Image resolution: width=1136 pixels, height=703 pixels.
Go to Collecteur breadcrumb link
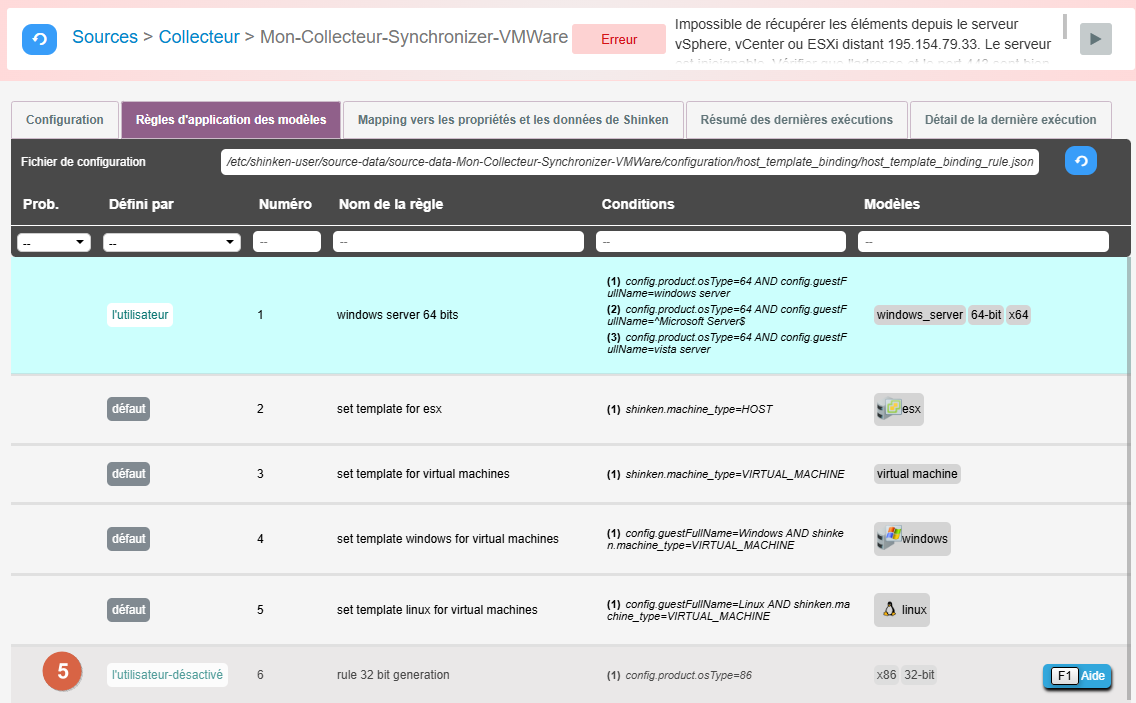pyautogui.click(x=199, y=37)
